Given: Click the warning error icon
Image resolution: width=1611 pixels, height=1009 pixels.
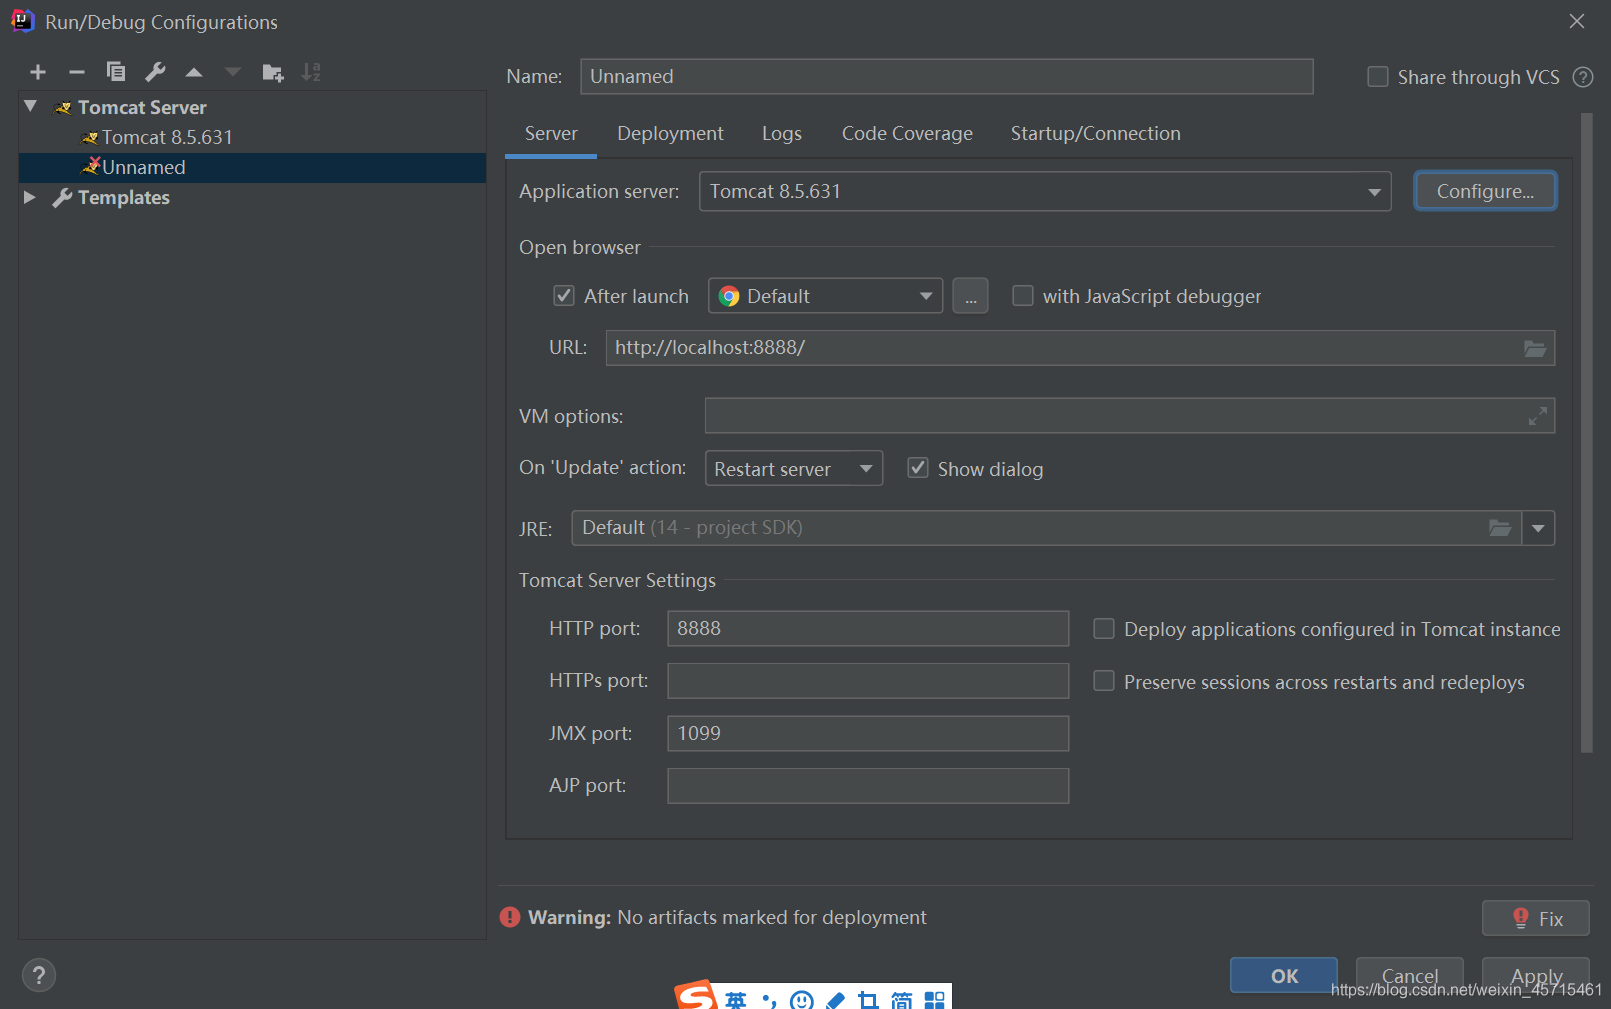Looking at the screenshot, I should coord(510,917).
